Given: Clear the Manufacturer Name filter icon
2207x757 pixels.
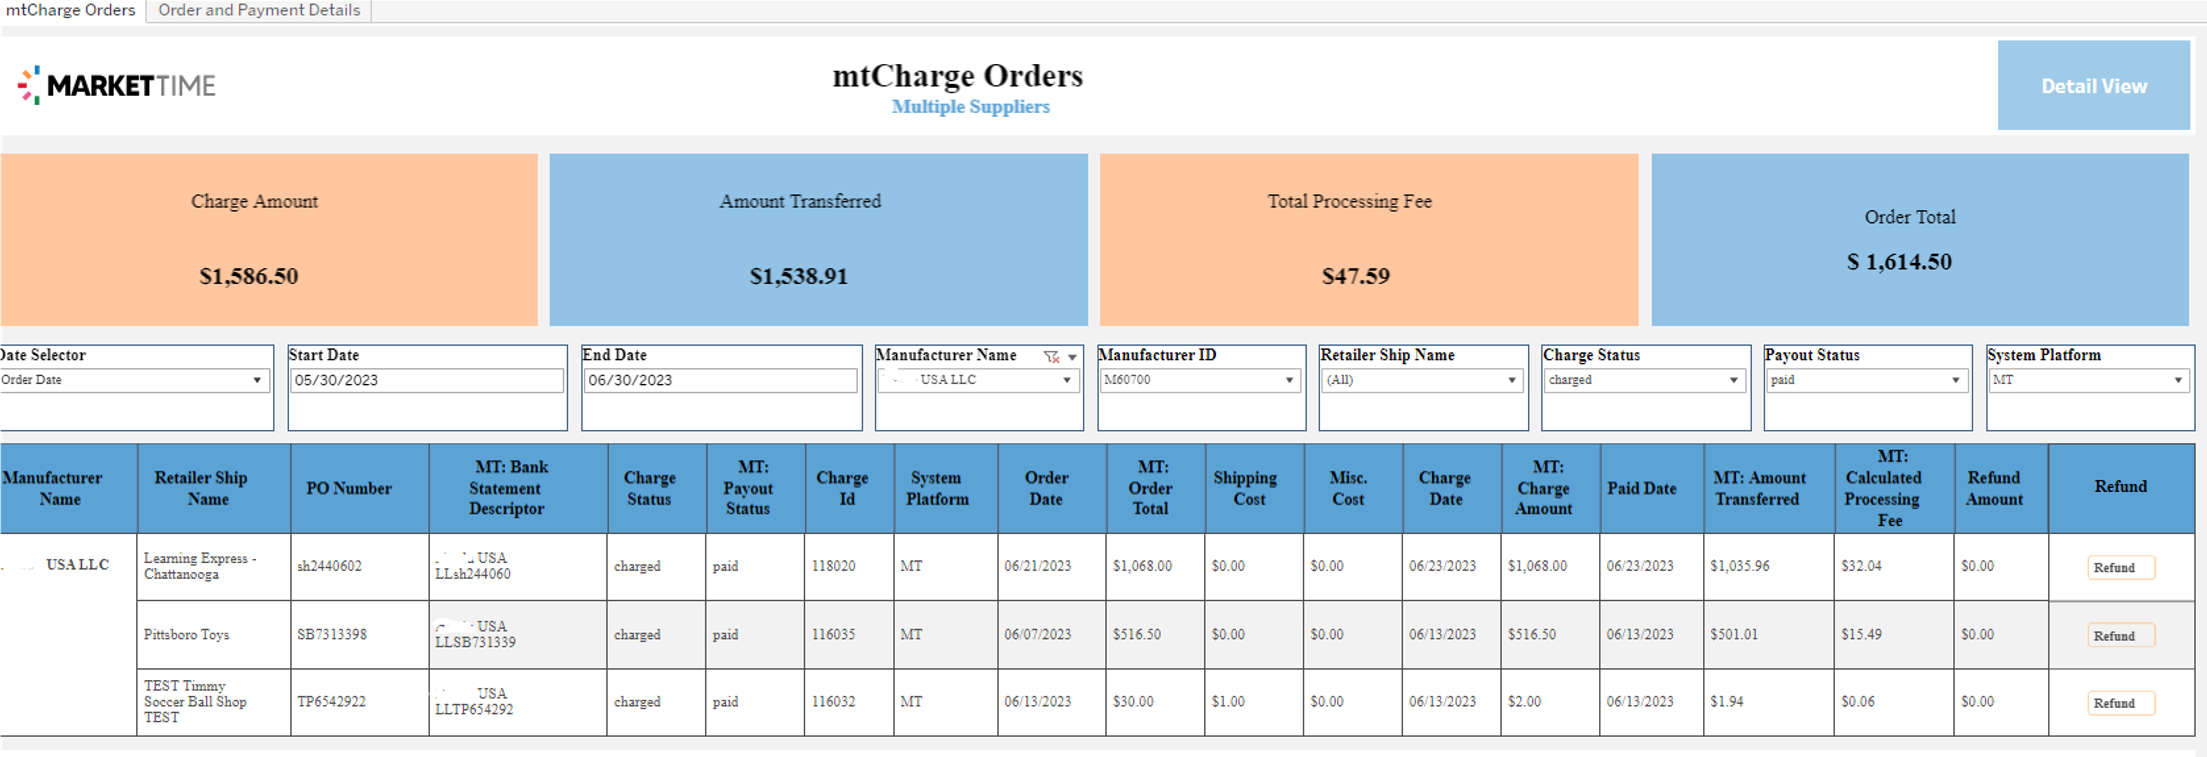Looking at the screenshot, I should click(1051, 357).
